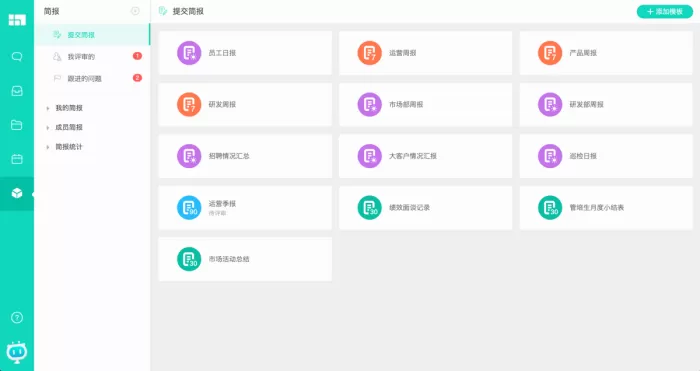Image resolution: width=700 pixels, height=371 pixels.
Task: Click the purple icon of 研发部周报
Action: (x=550, y=104)
